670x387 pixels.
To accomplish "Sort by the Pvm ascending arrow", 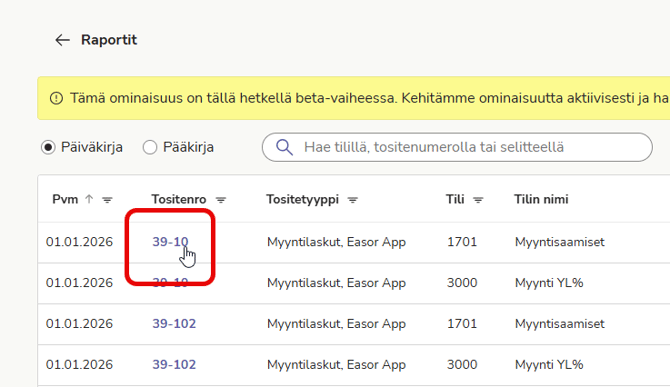I will [x=89, y=199].
